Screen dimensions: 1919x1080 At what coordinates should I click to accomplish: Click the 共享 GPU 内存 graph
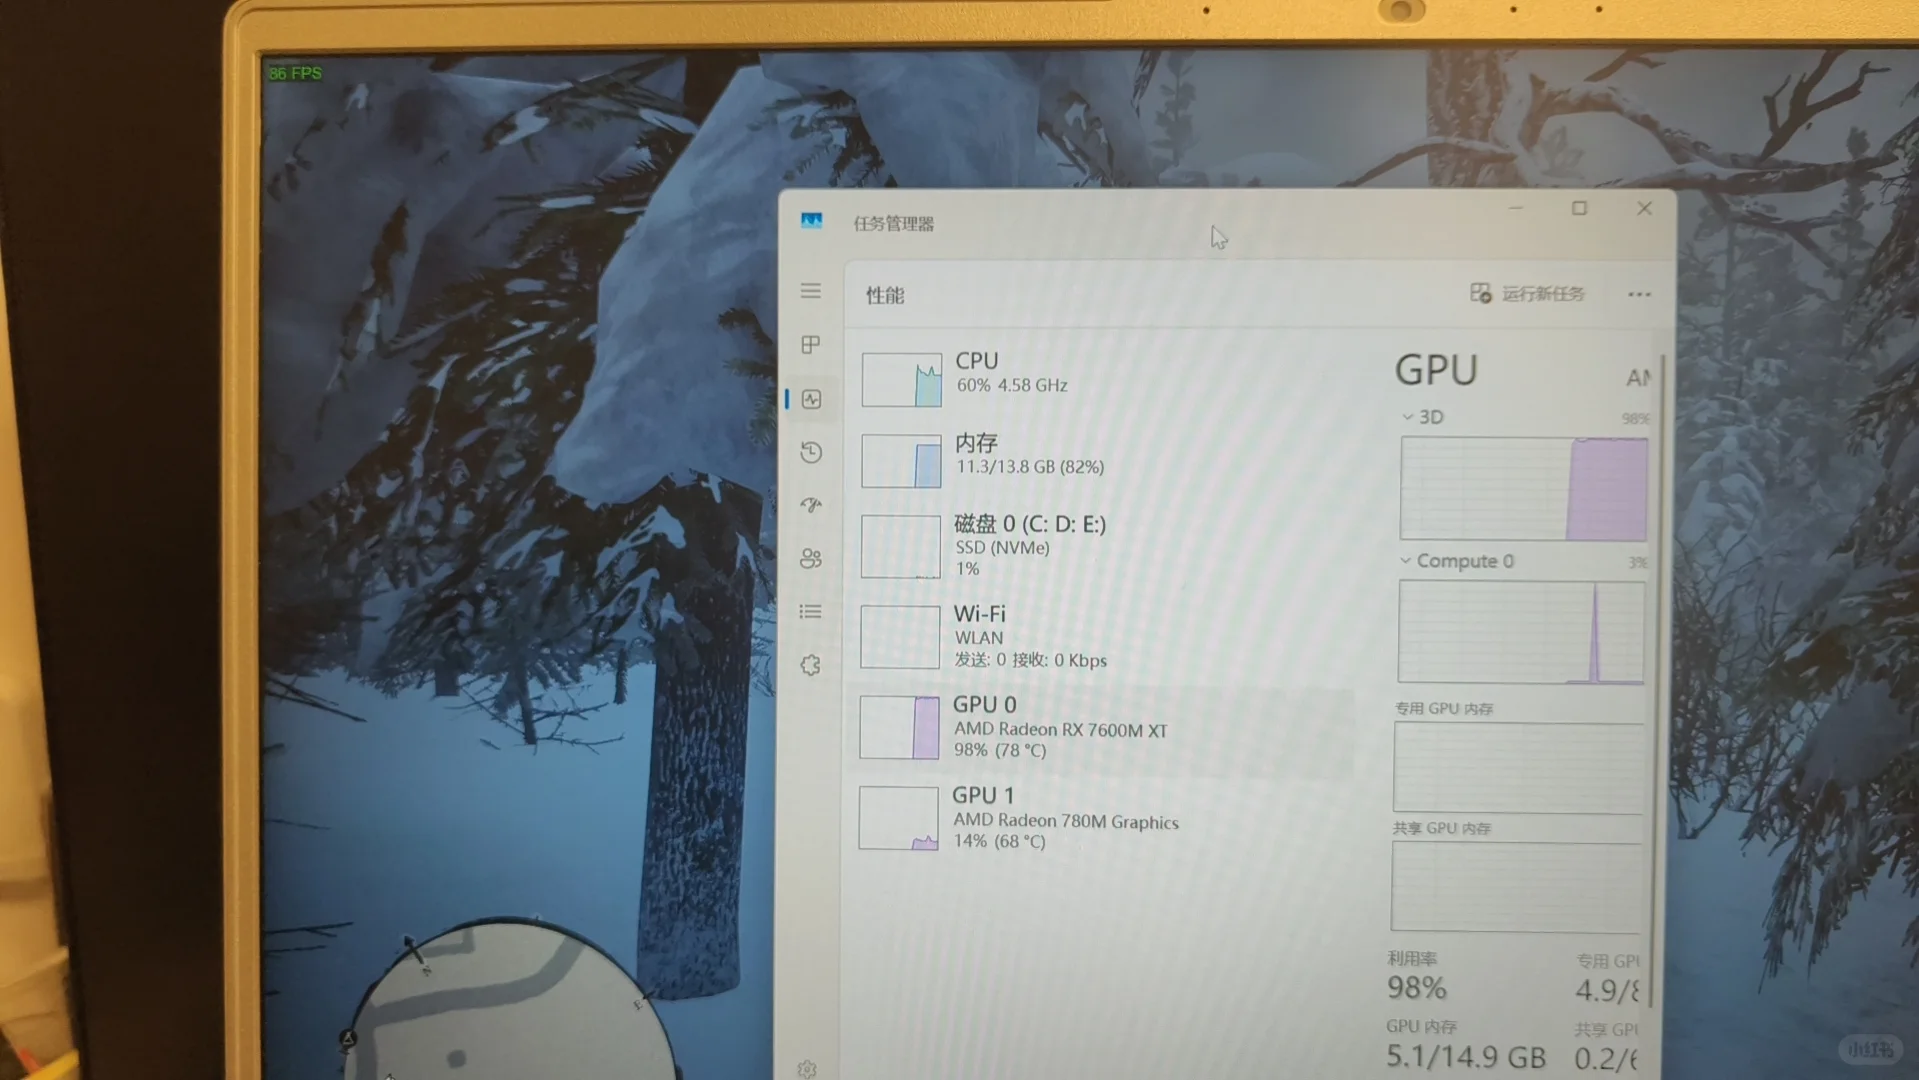[x=1516, y=886]
